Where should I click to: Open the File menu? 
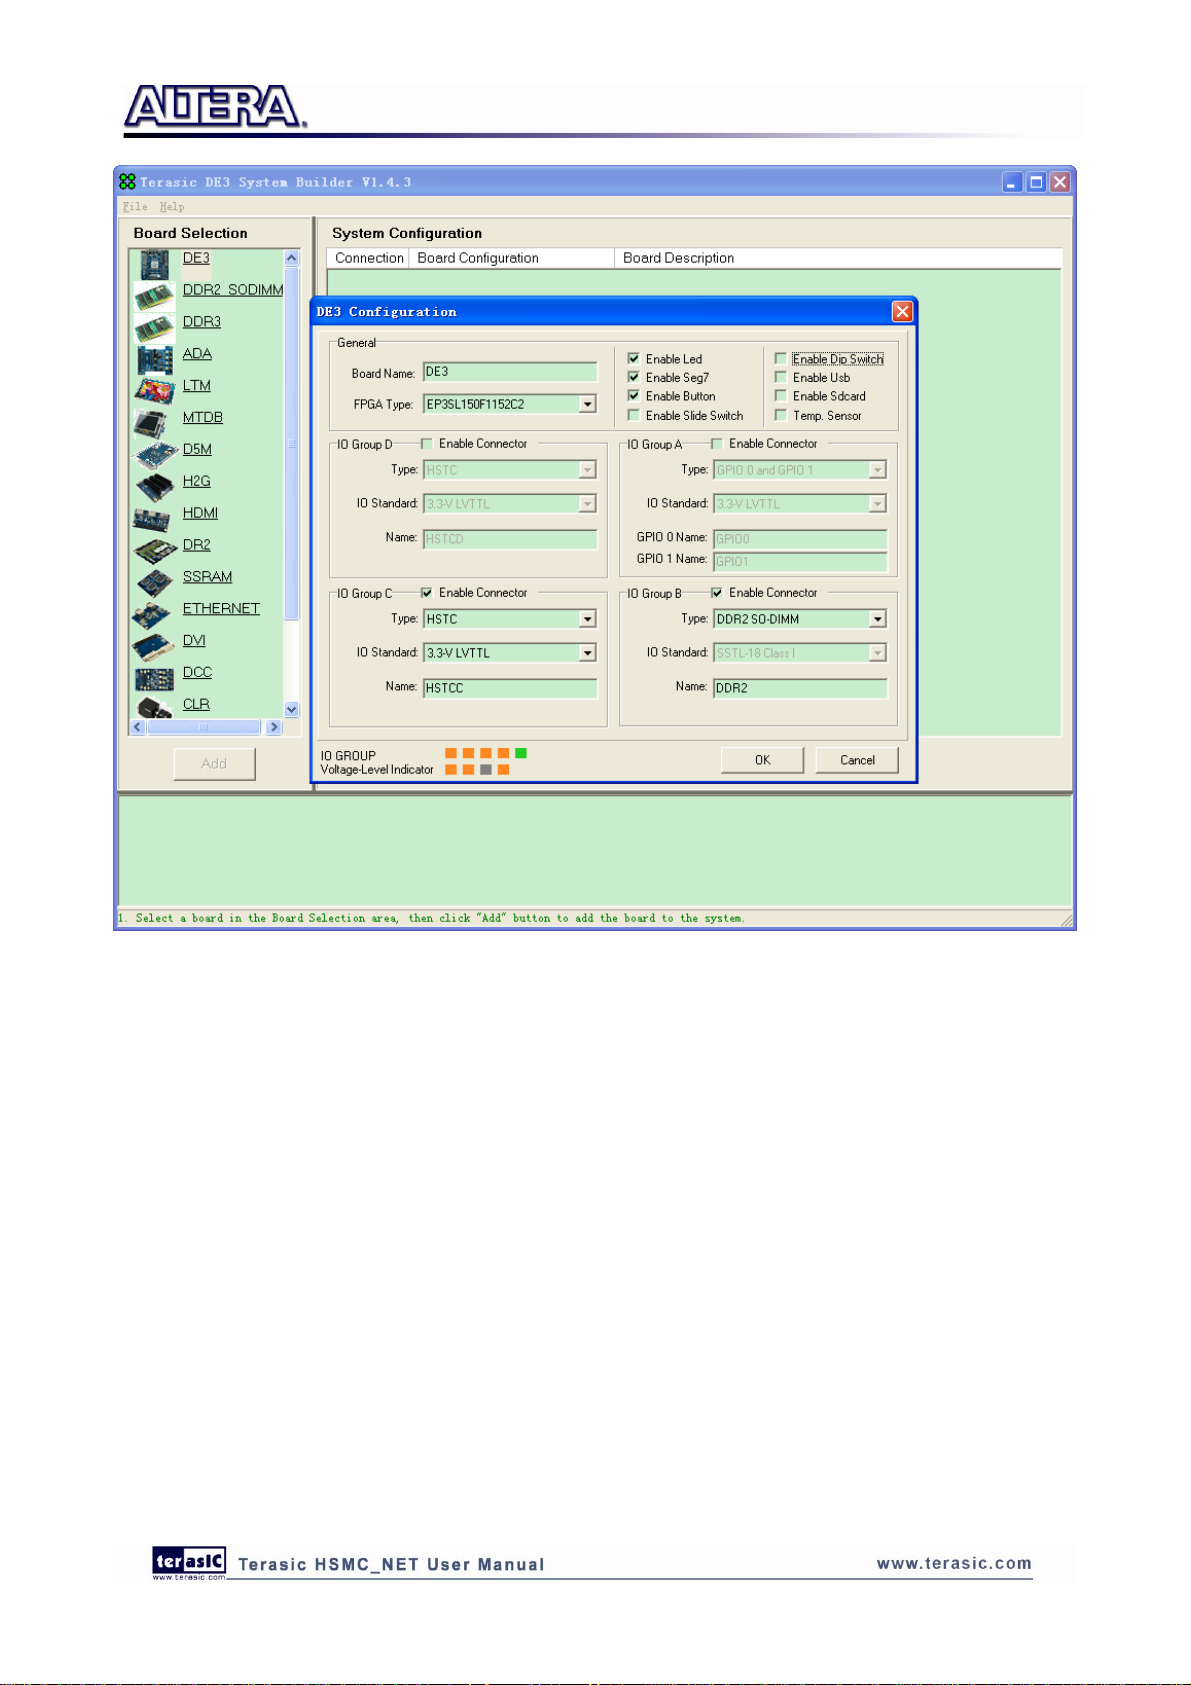pos(135,206)
